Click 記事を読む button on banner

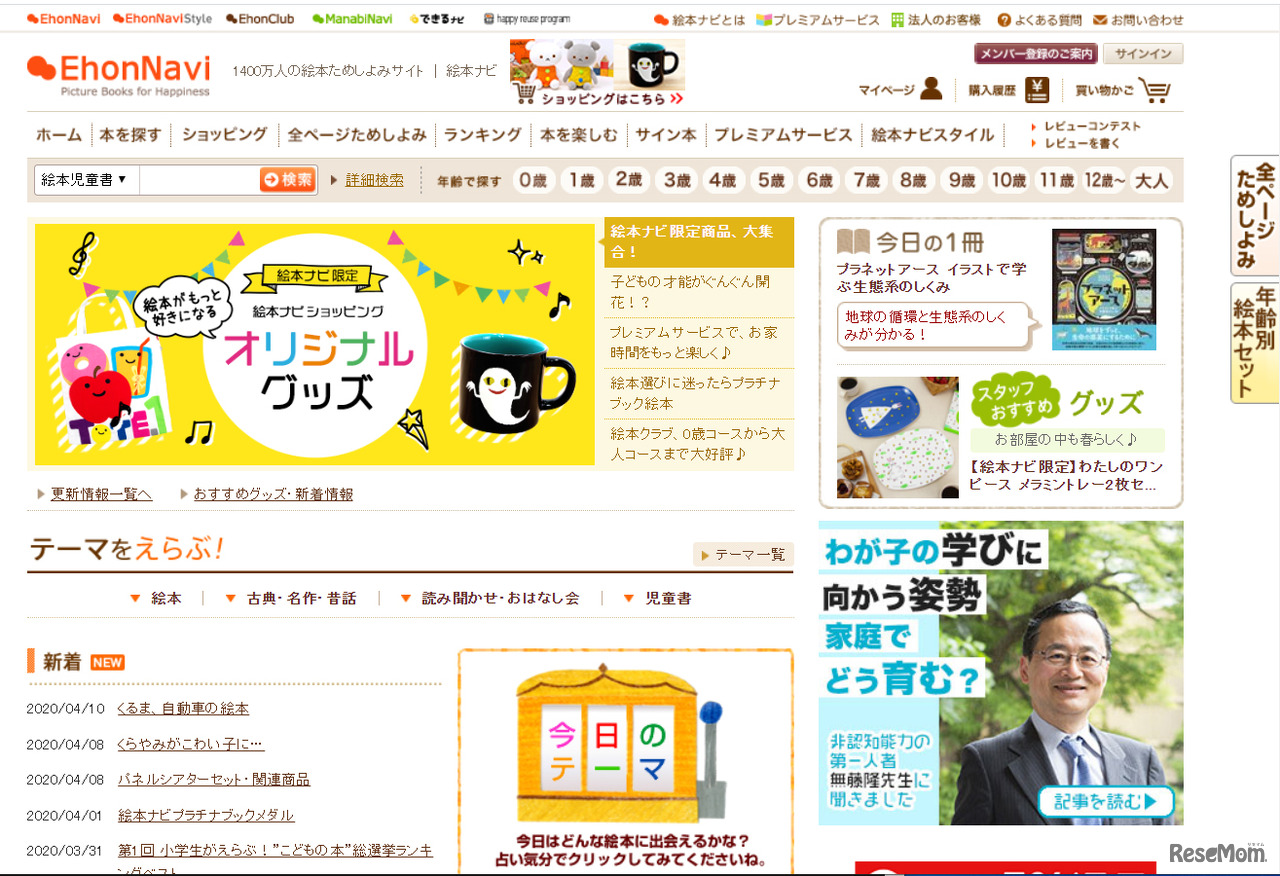(x=1105, y=801)
